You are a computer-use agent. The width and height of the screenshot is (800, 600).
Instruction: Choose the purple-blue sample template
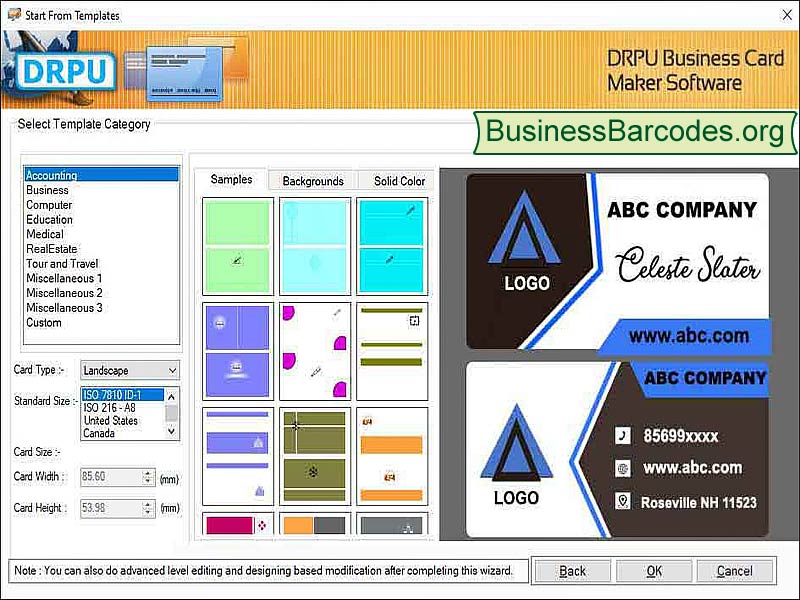pos(238,351)
